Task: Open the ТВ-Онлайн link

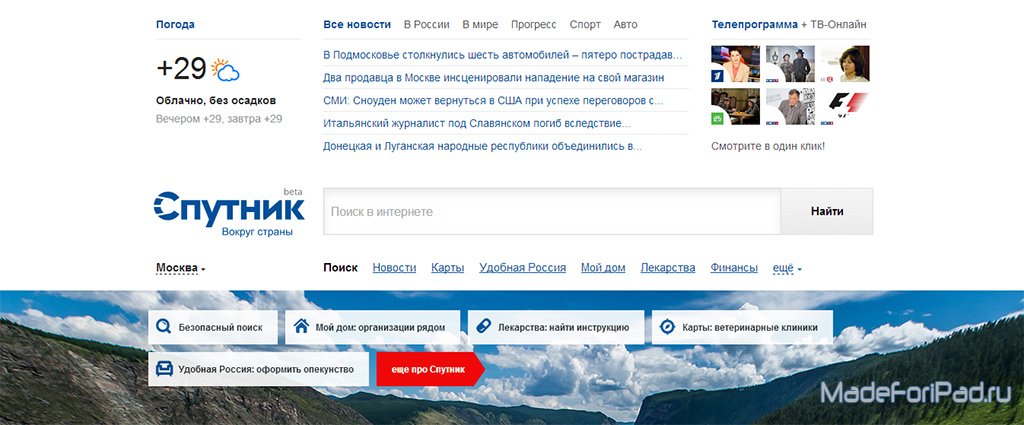Action: click(839, 25)
